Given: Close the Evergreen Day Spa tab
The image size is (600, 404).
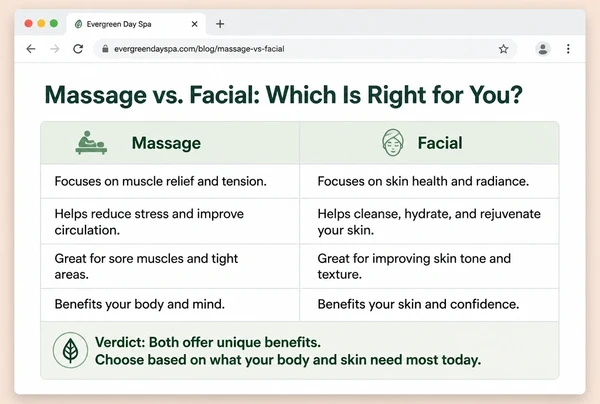Looking at the screenshot, I should click(194, 24).
